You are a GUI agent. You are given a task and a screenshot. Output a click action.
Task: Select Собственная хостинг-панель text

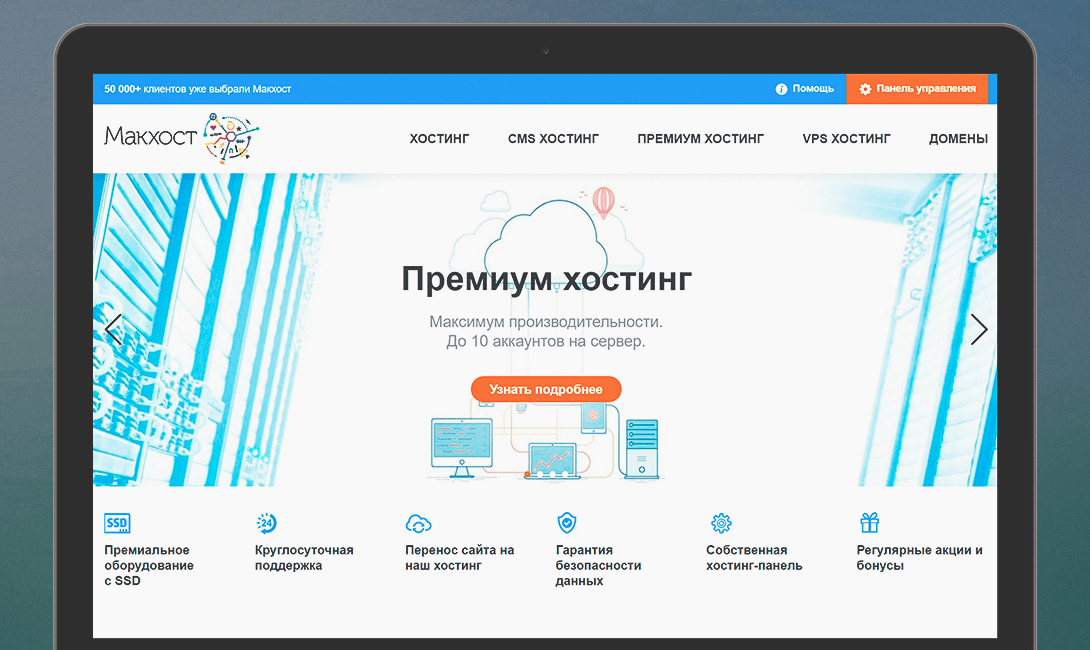[x=754, y=558]
